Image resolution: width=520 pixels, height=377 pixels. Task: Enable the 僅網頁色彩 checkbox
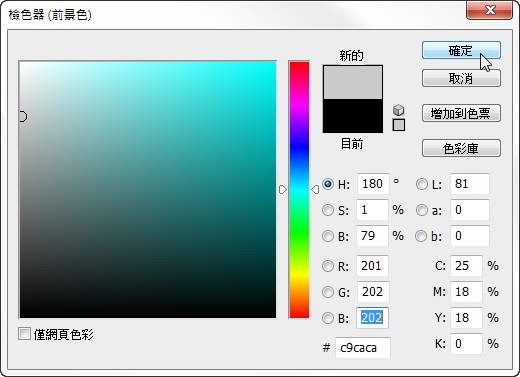coord(24,334)
